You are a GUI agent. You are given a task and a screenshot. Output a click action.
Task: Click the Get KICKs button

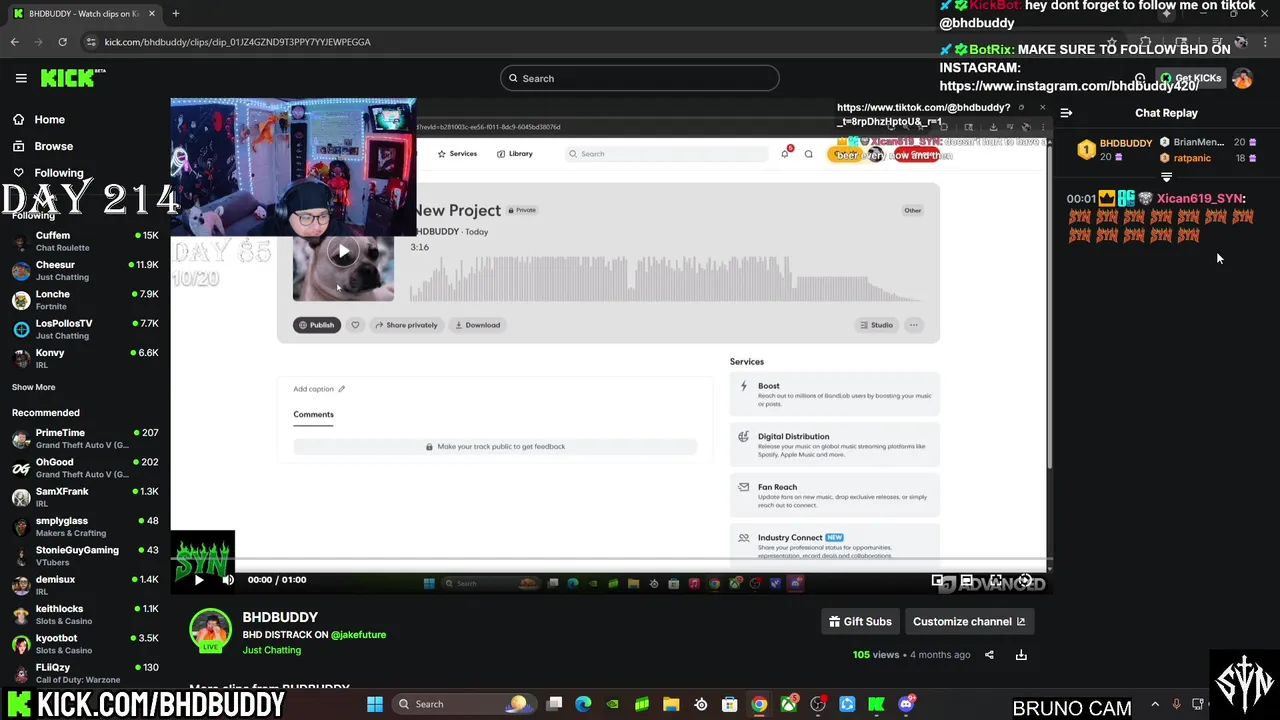(1190, 78)
